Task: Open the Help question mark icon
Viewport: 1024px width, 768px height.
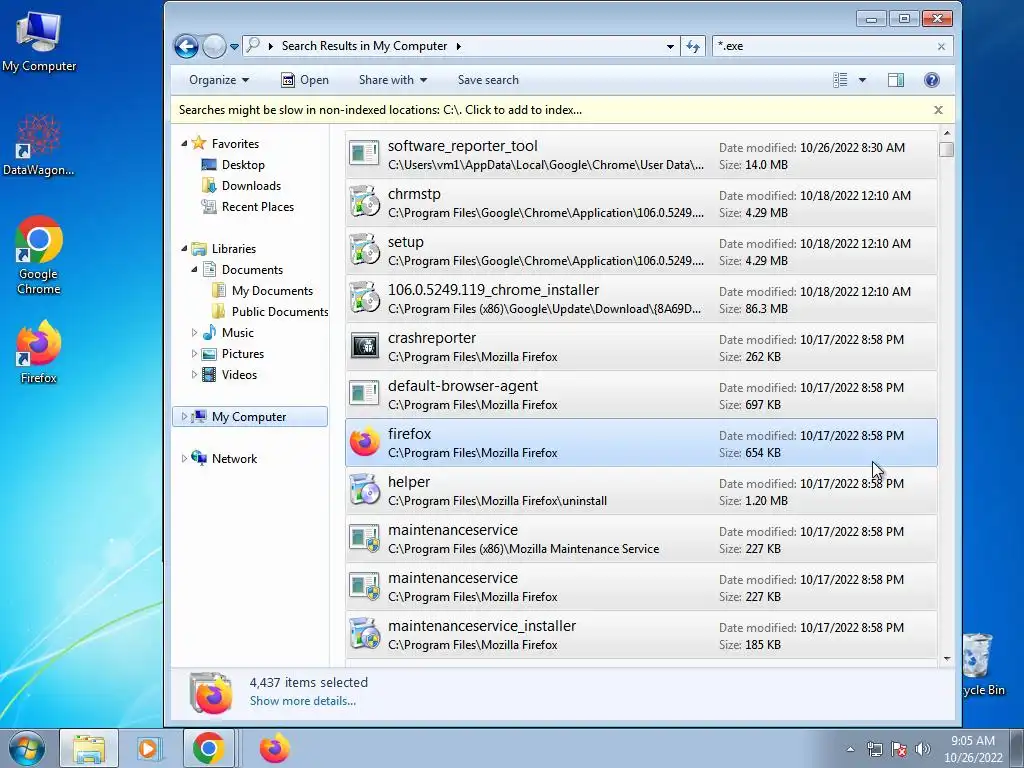Action: [x=932, y=80]
